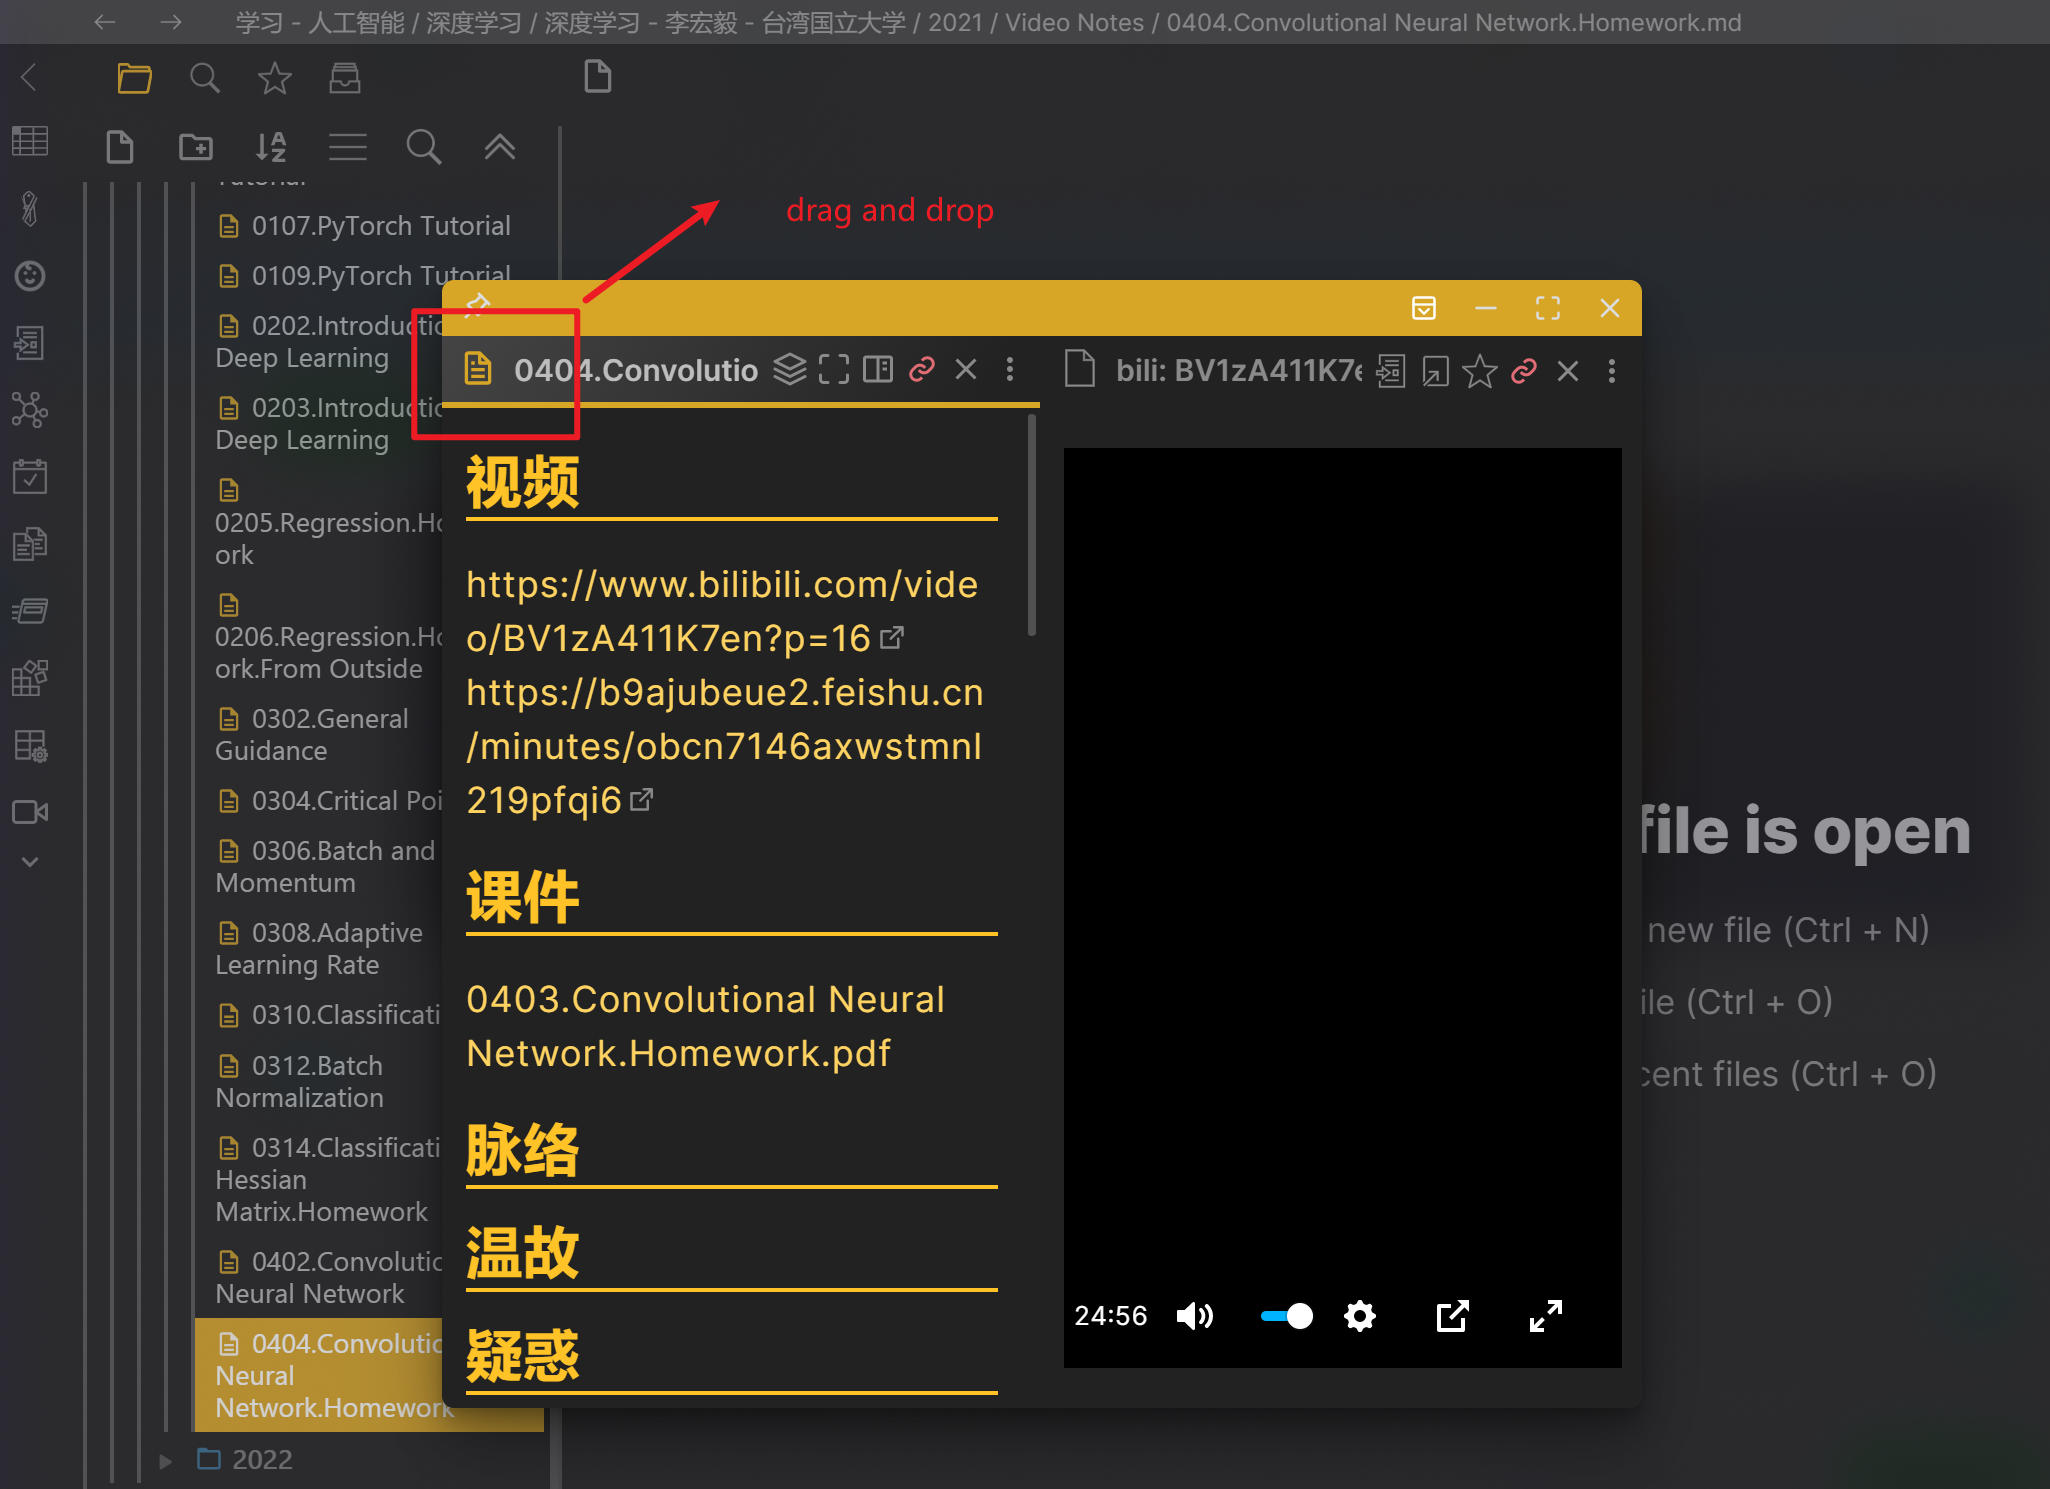Expand the 2022 folder in the file tree
Image resolution: width=2050 pixels, height=1489 pixels.
(165, 1460)
